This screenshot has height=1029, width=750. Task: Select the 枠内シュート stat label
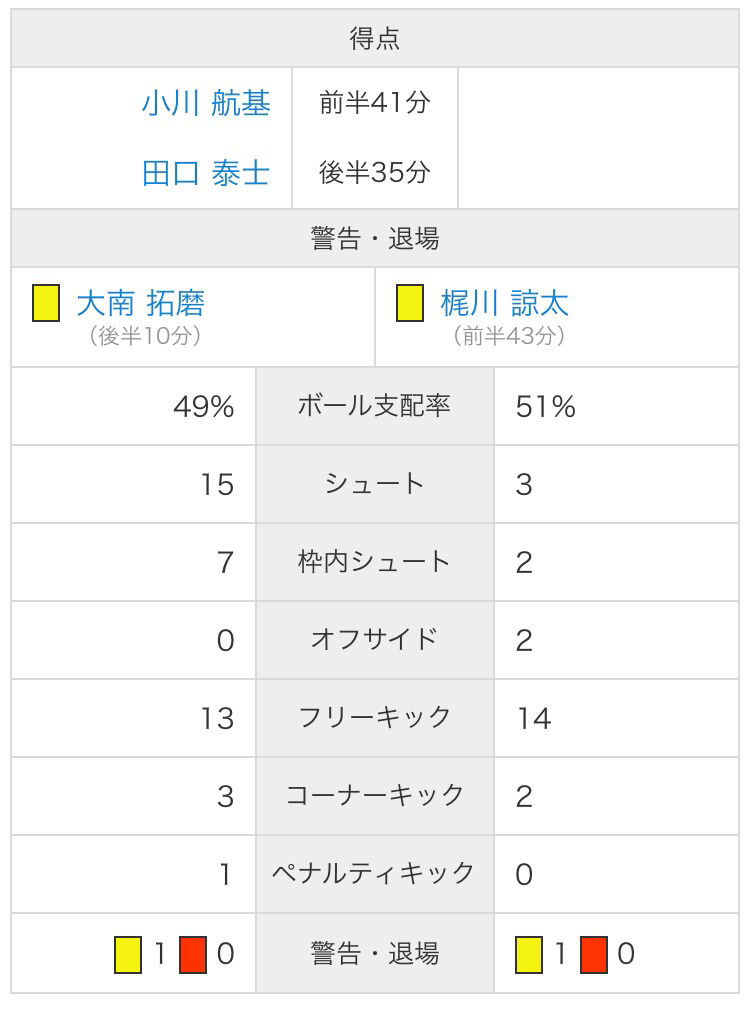coord(375,562)
